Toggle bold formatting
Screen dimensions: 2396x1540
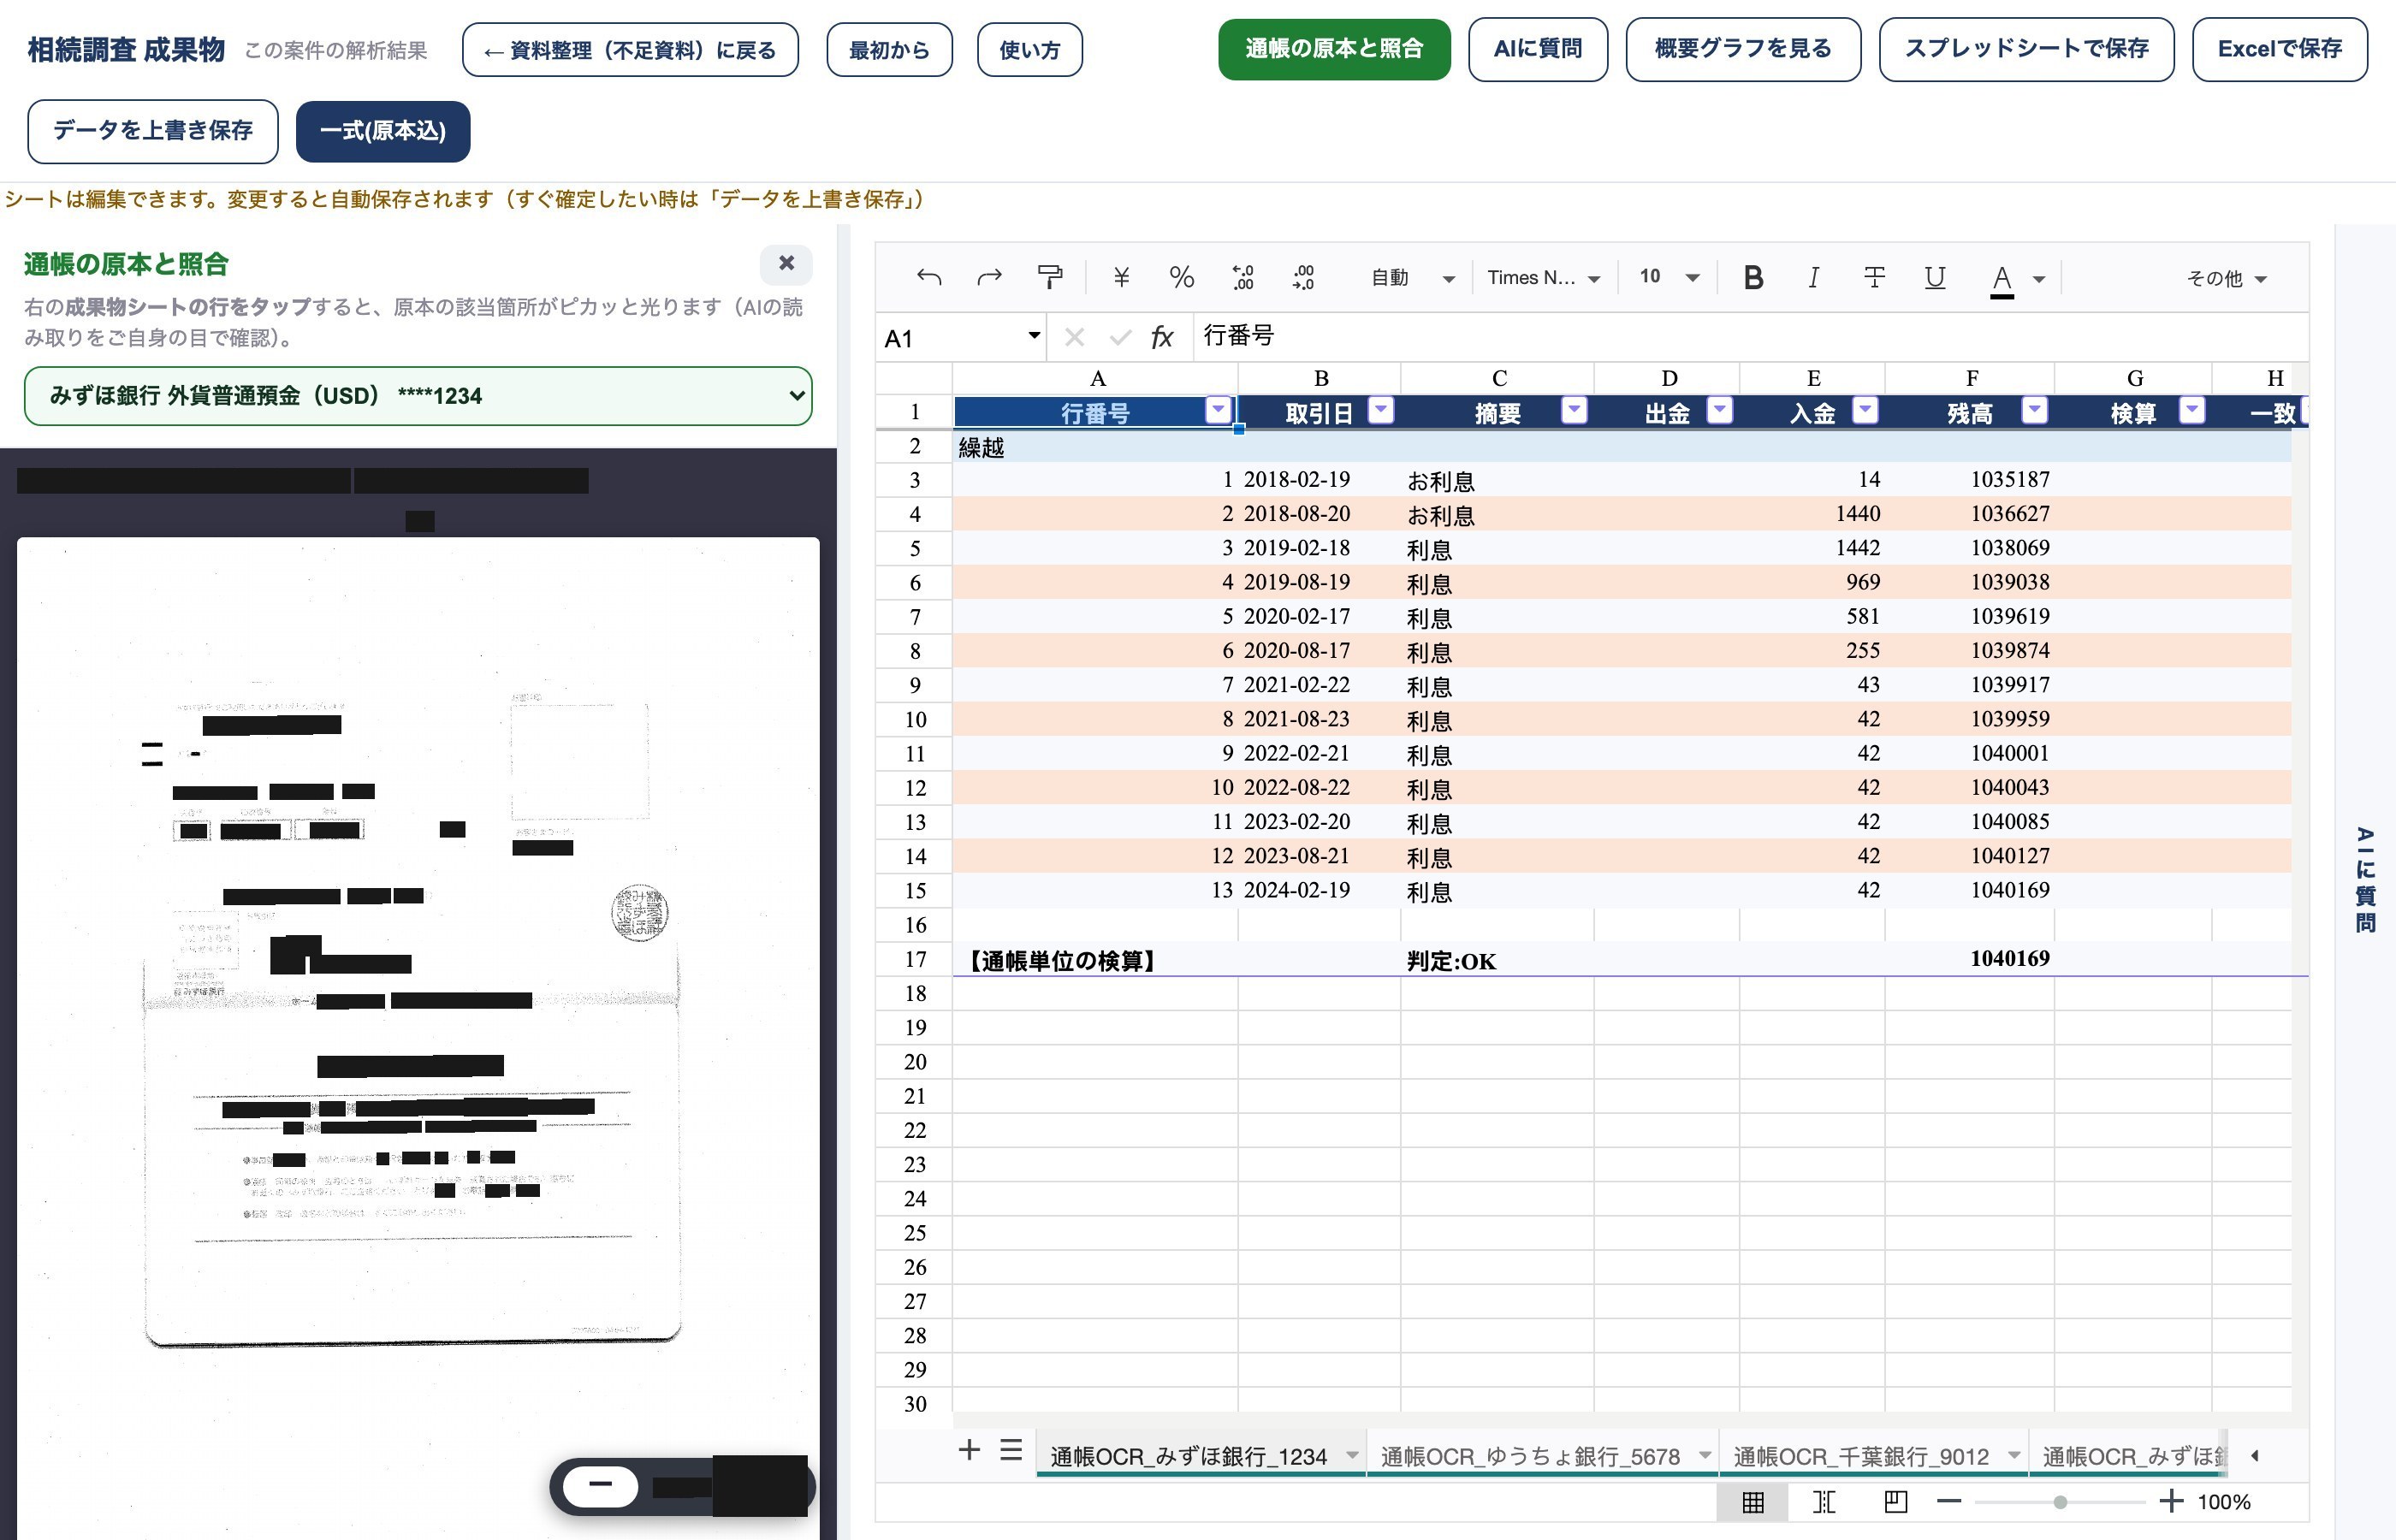tap(1752, 277)
